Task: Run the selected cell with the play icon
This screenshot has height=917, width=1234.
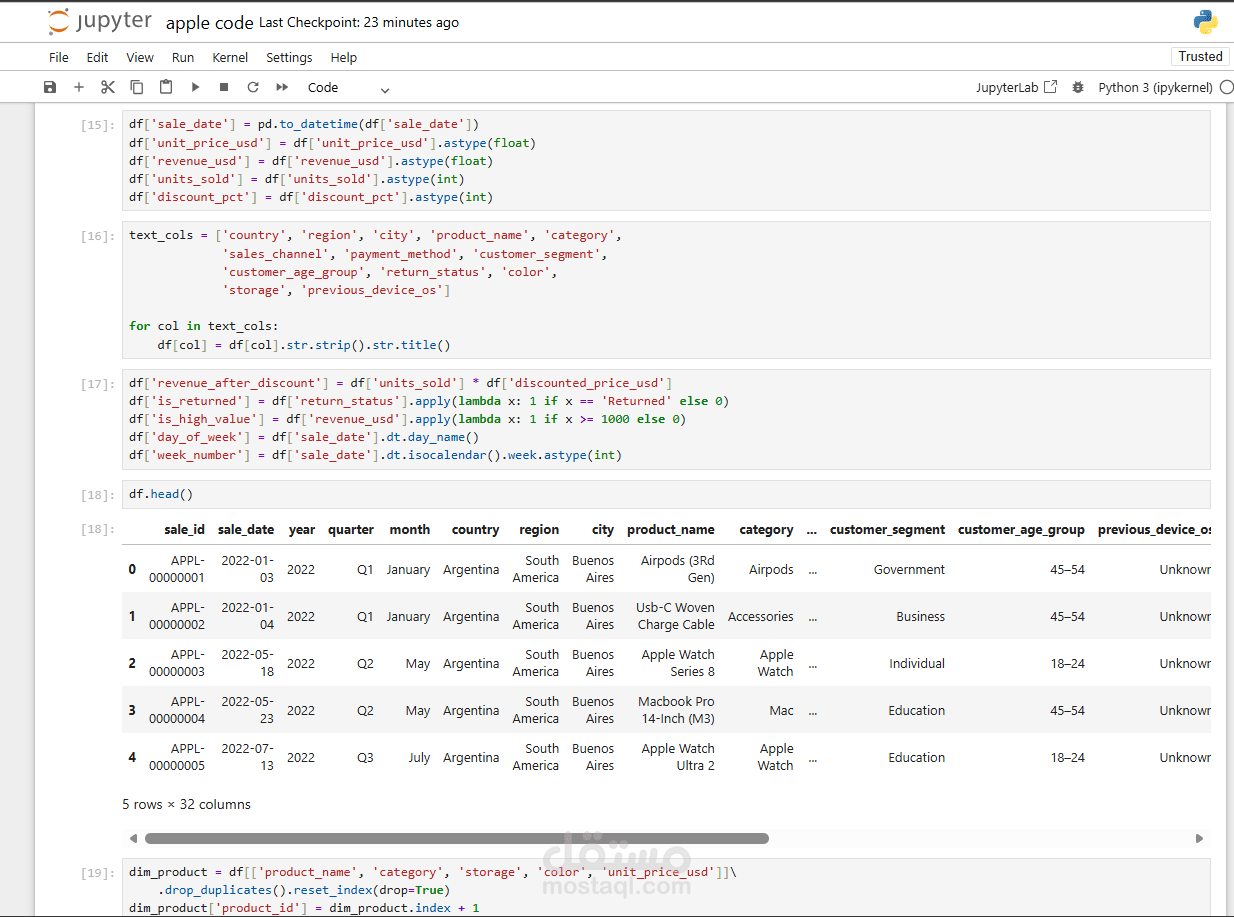Action: (x=195, y=87)
